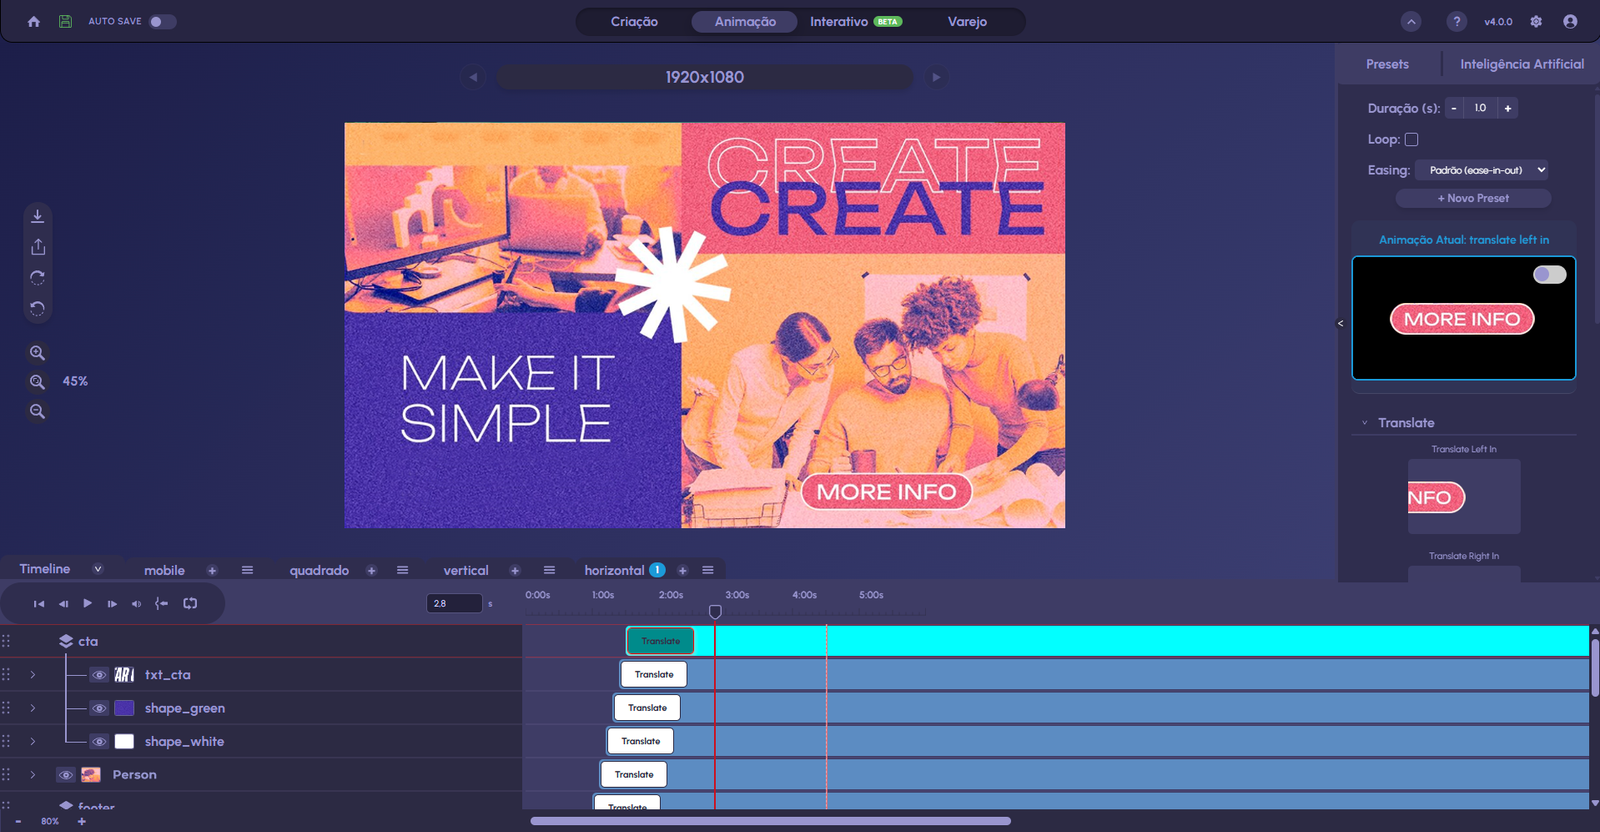This screenshot has height=832, width=1600.
Task: Click the current time field showing 2.8
Action: (x=454, y=603)
